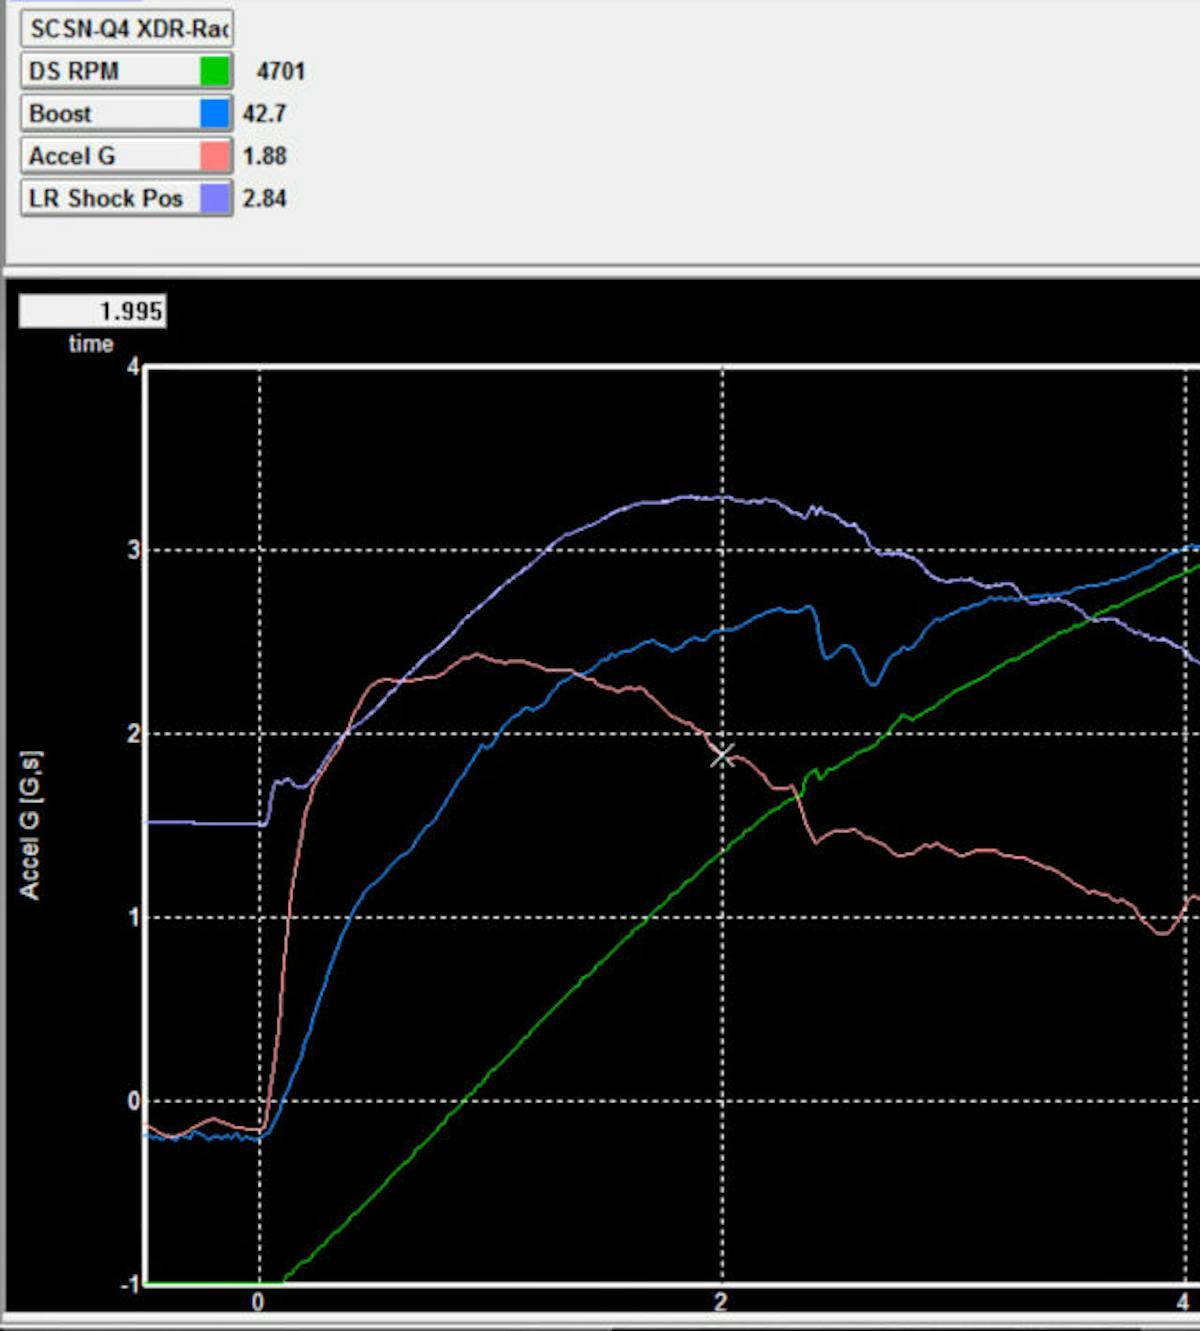Open the pink Accel G color swatch
Image resolution: width=1200 pixels, height=1331 pixels.
tap(215, 156)
